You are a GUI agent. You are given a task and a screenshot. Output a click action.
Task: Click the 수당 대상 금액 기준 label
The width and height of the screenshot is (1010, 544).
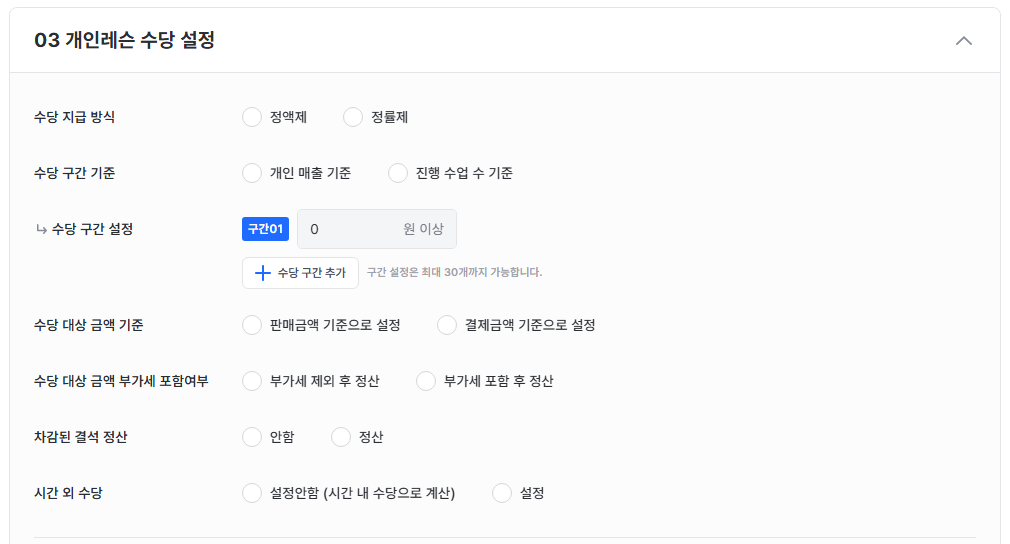coord(88,325)
